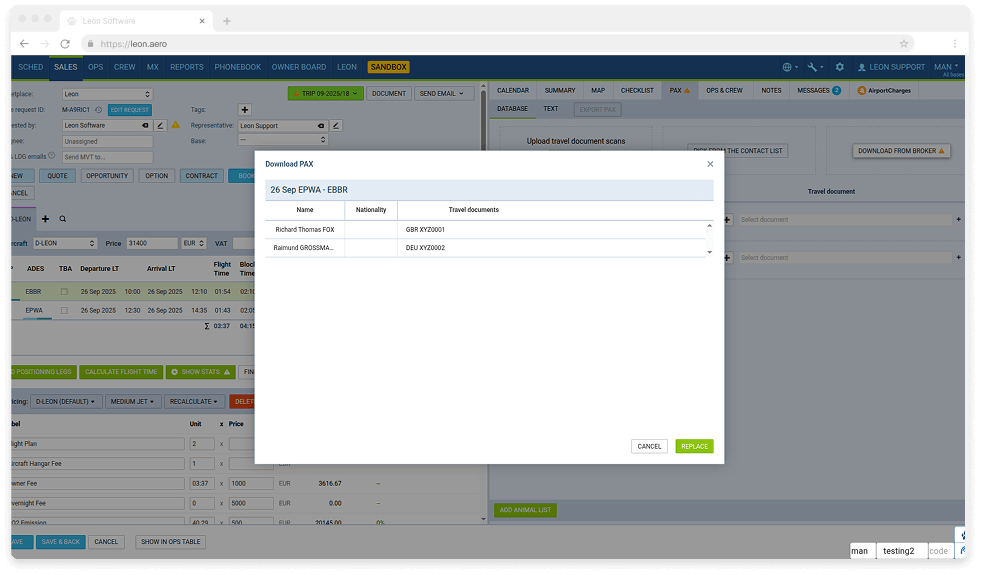
Task: Click the Tags plus icon
Action: [x=245, y=110]
